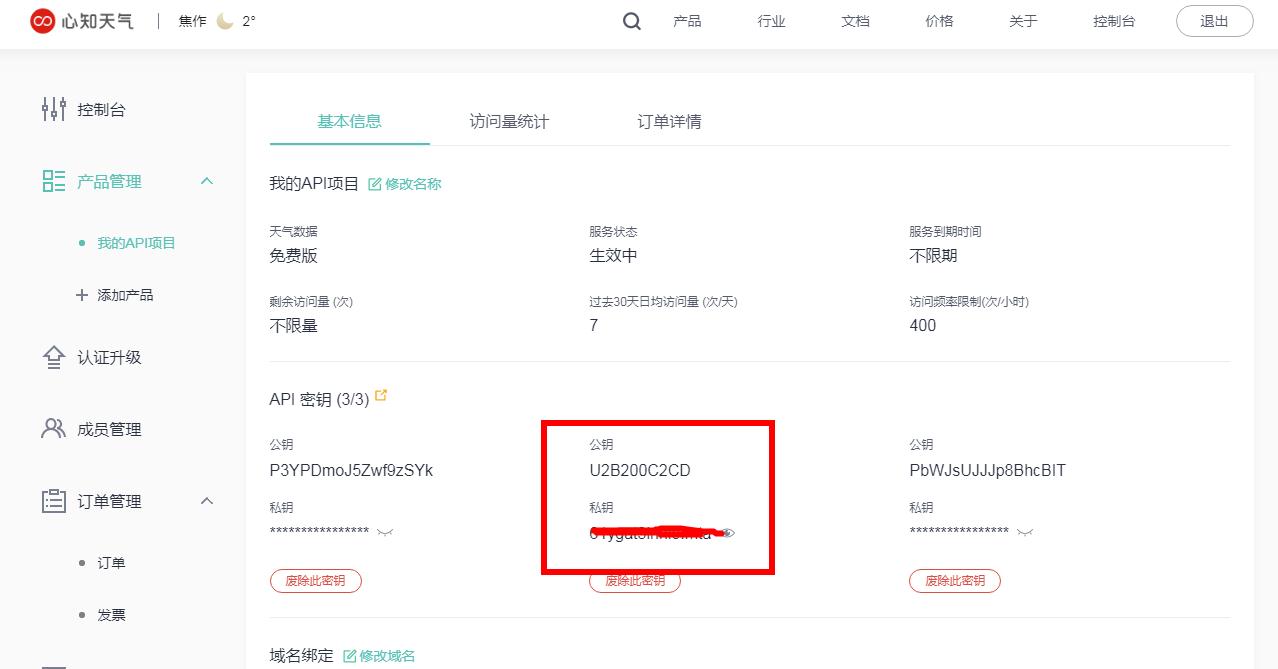Click the 订单管理 clipboard icon
The width and height of the screenshot is (1278, 669).
pos(53,501)
